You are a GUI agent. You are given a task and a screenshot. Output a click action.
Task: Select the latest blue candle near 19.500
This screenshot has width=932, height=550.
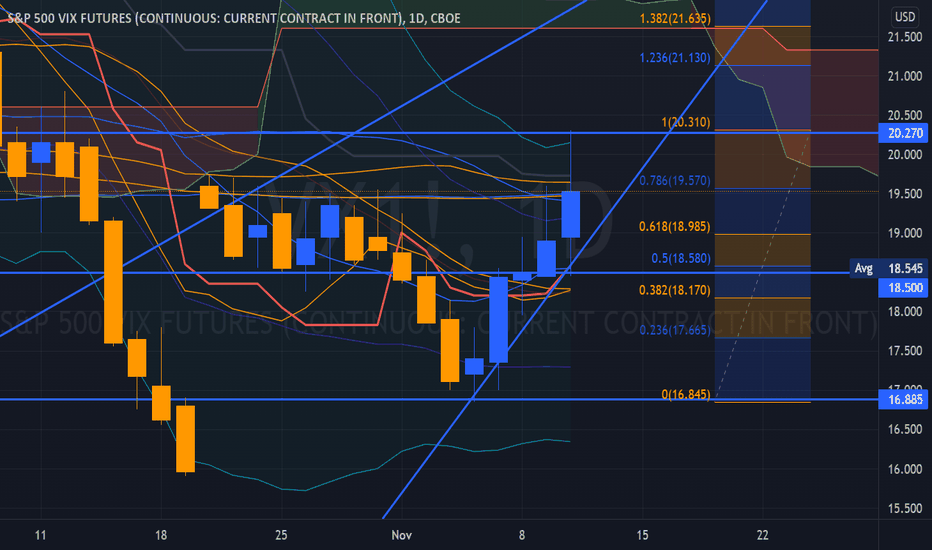tap(571, 215)
